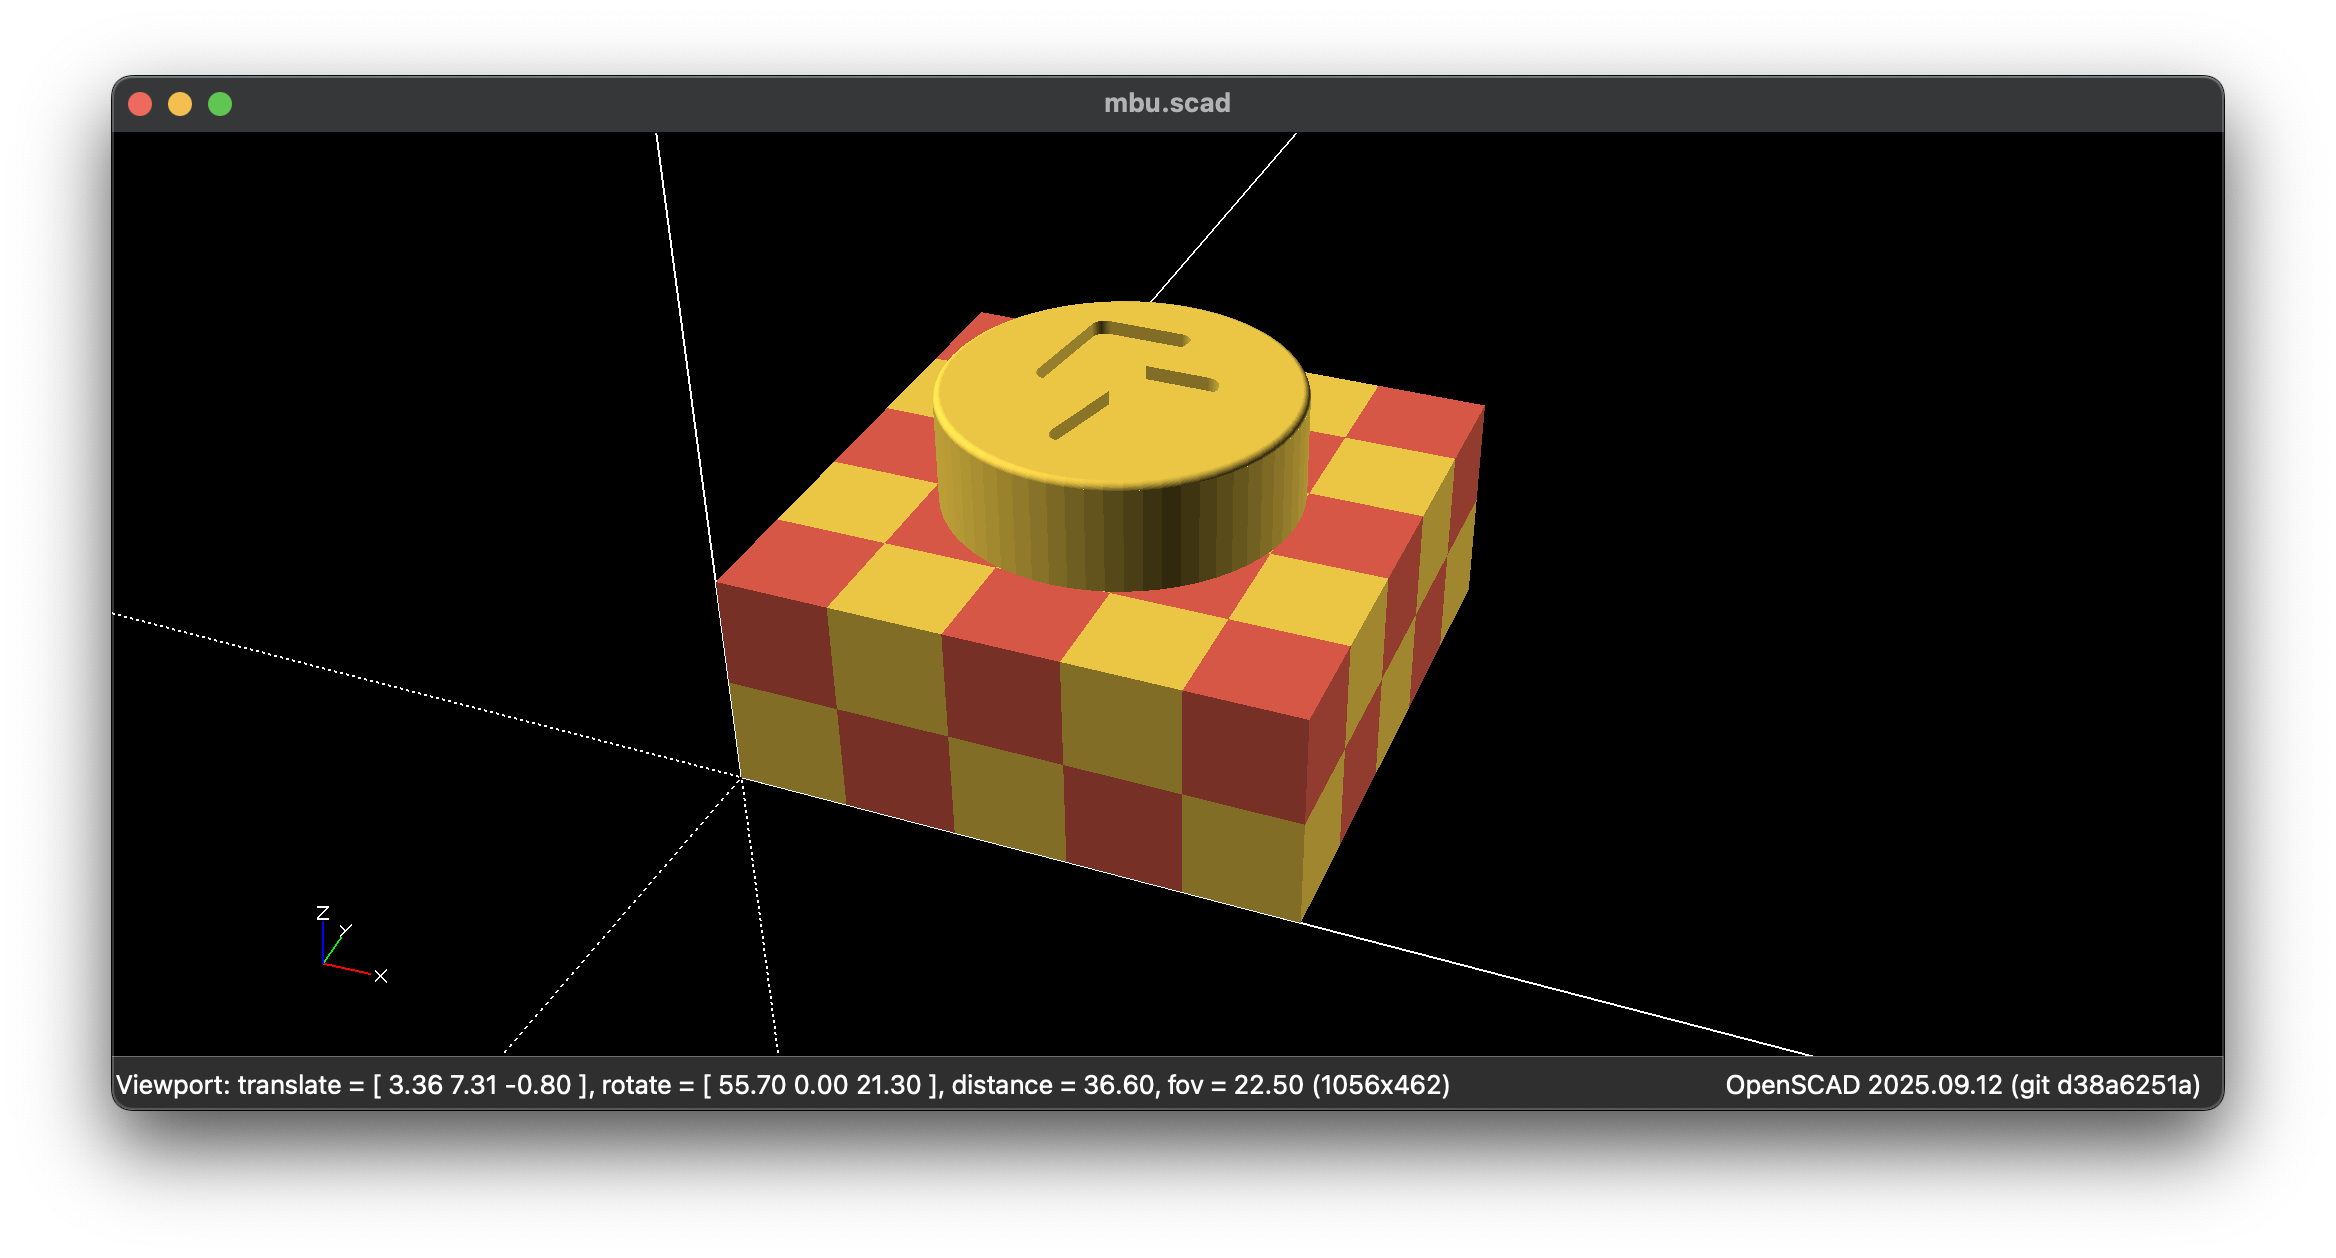The height and width of the screenshot is (1258, 2336).
Task: Click the Y label on axis indicator
Action: tap(346, 930)
